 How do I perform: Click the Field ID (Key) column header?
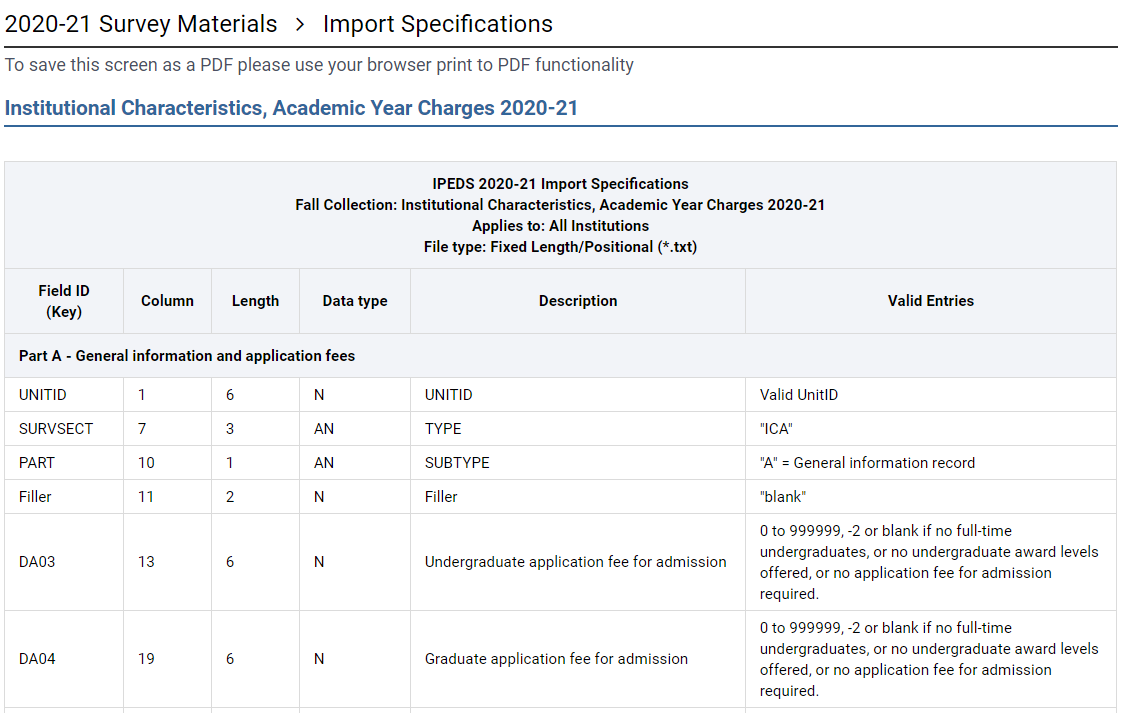click(x=64, y=301)
